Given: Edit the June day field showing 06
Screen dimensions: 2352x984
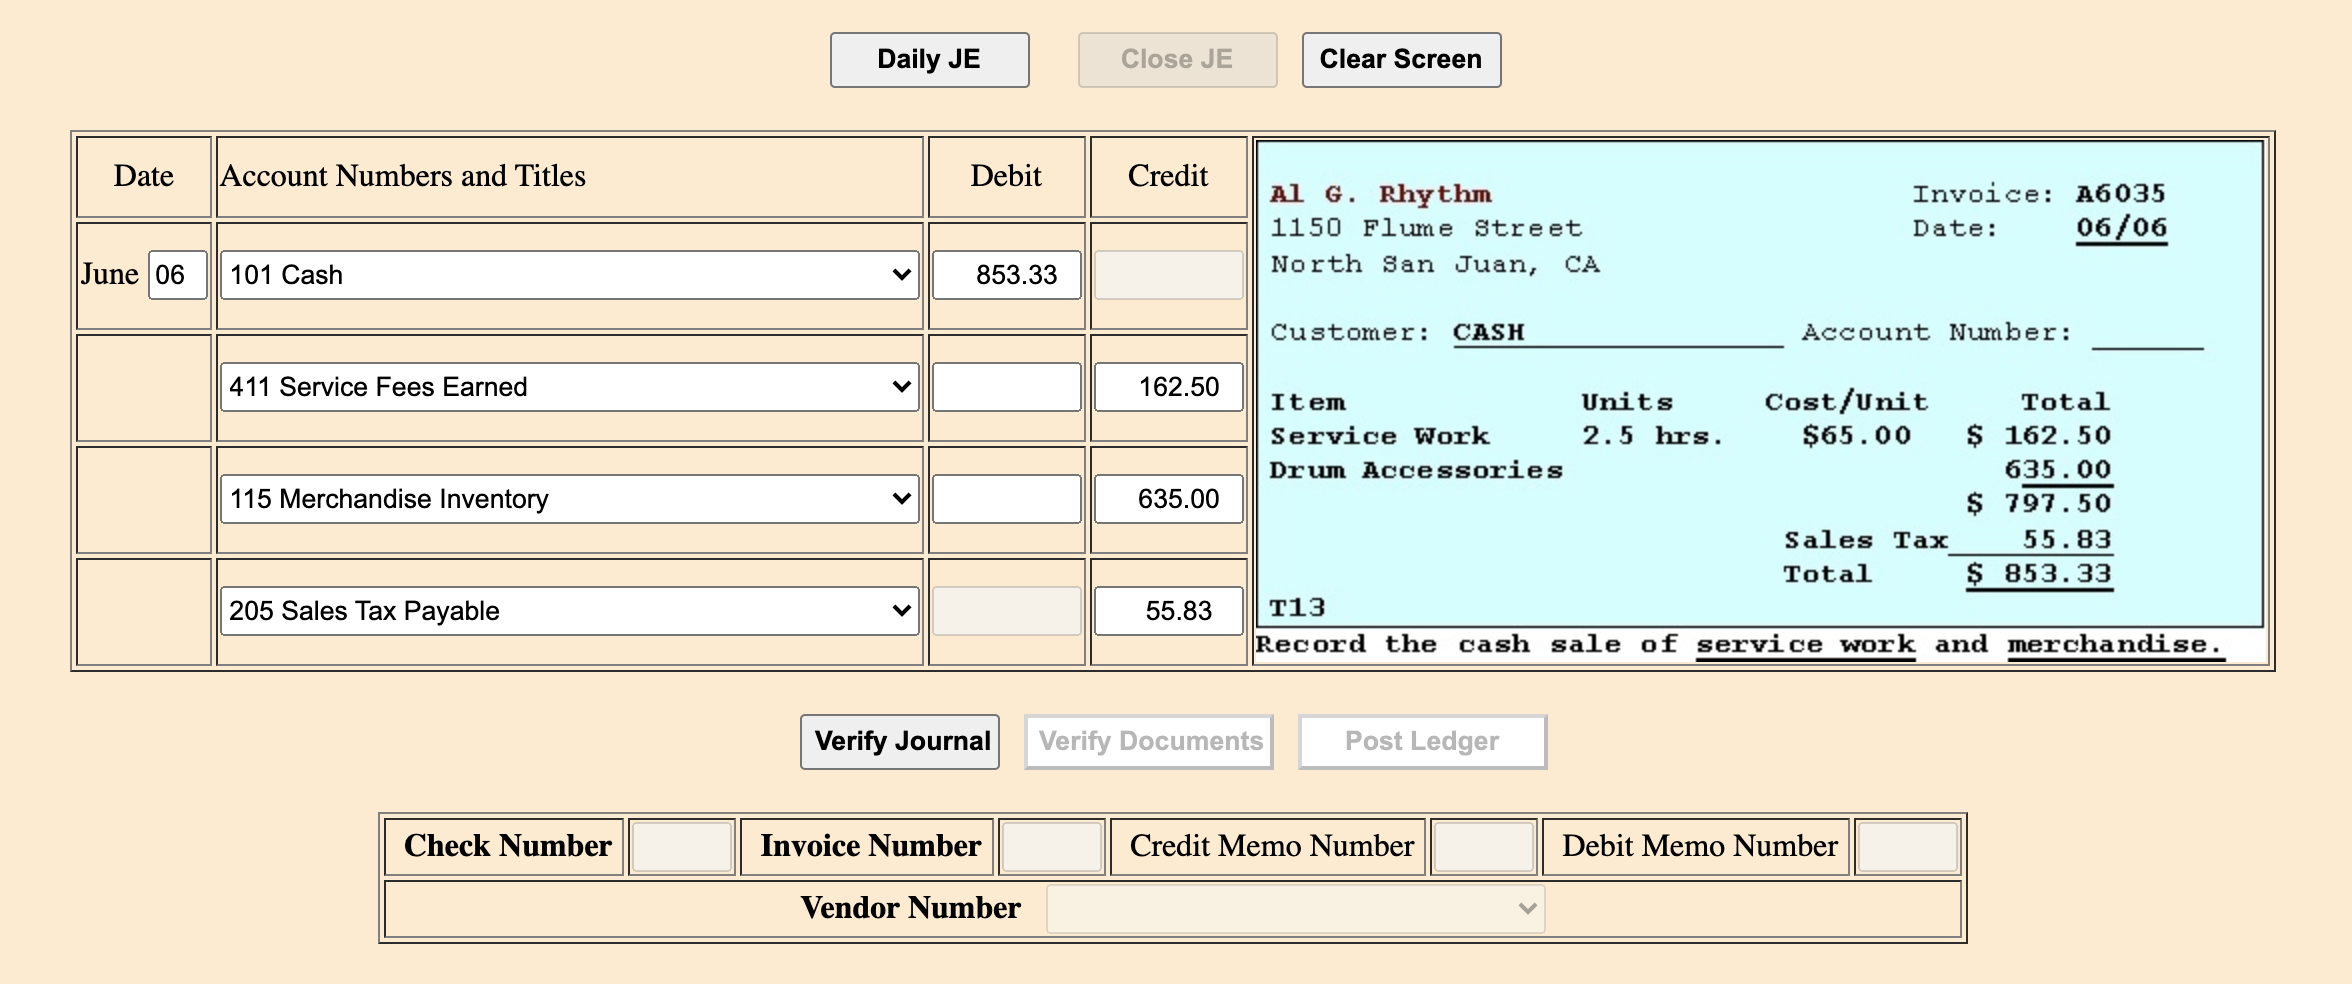Looking at the screenshot, I should pyautogui.click(x=177, y=275).
